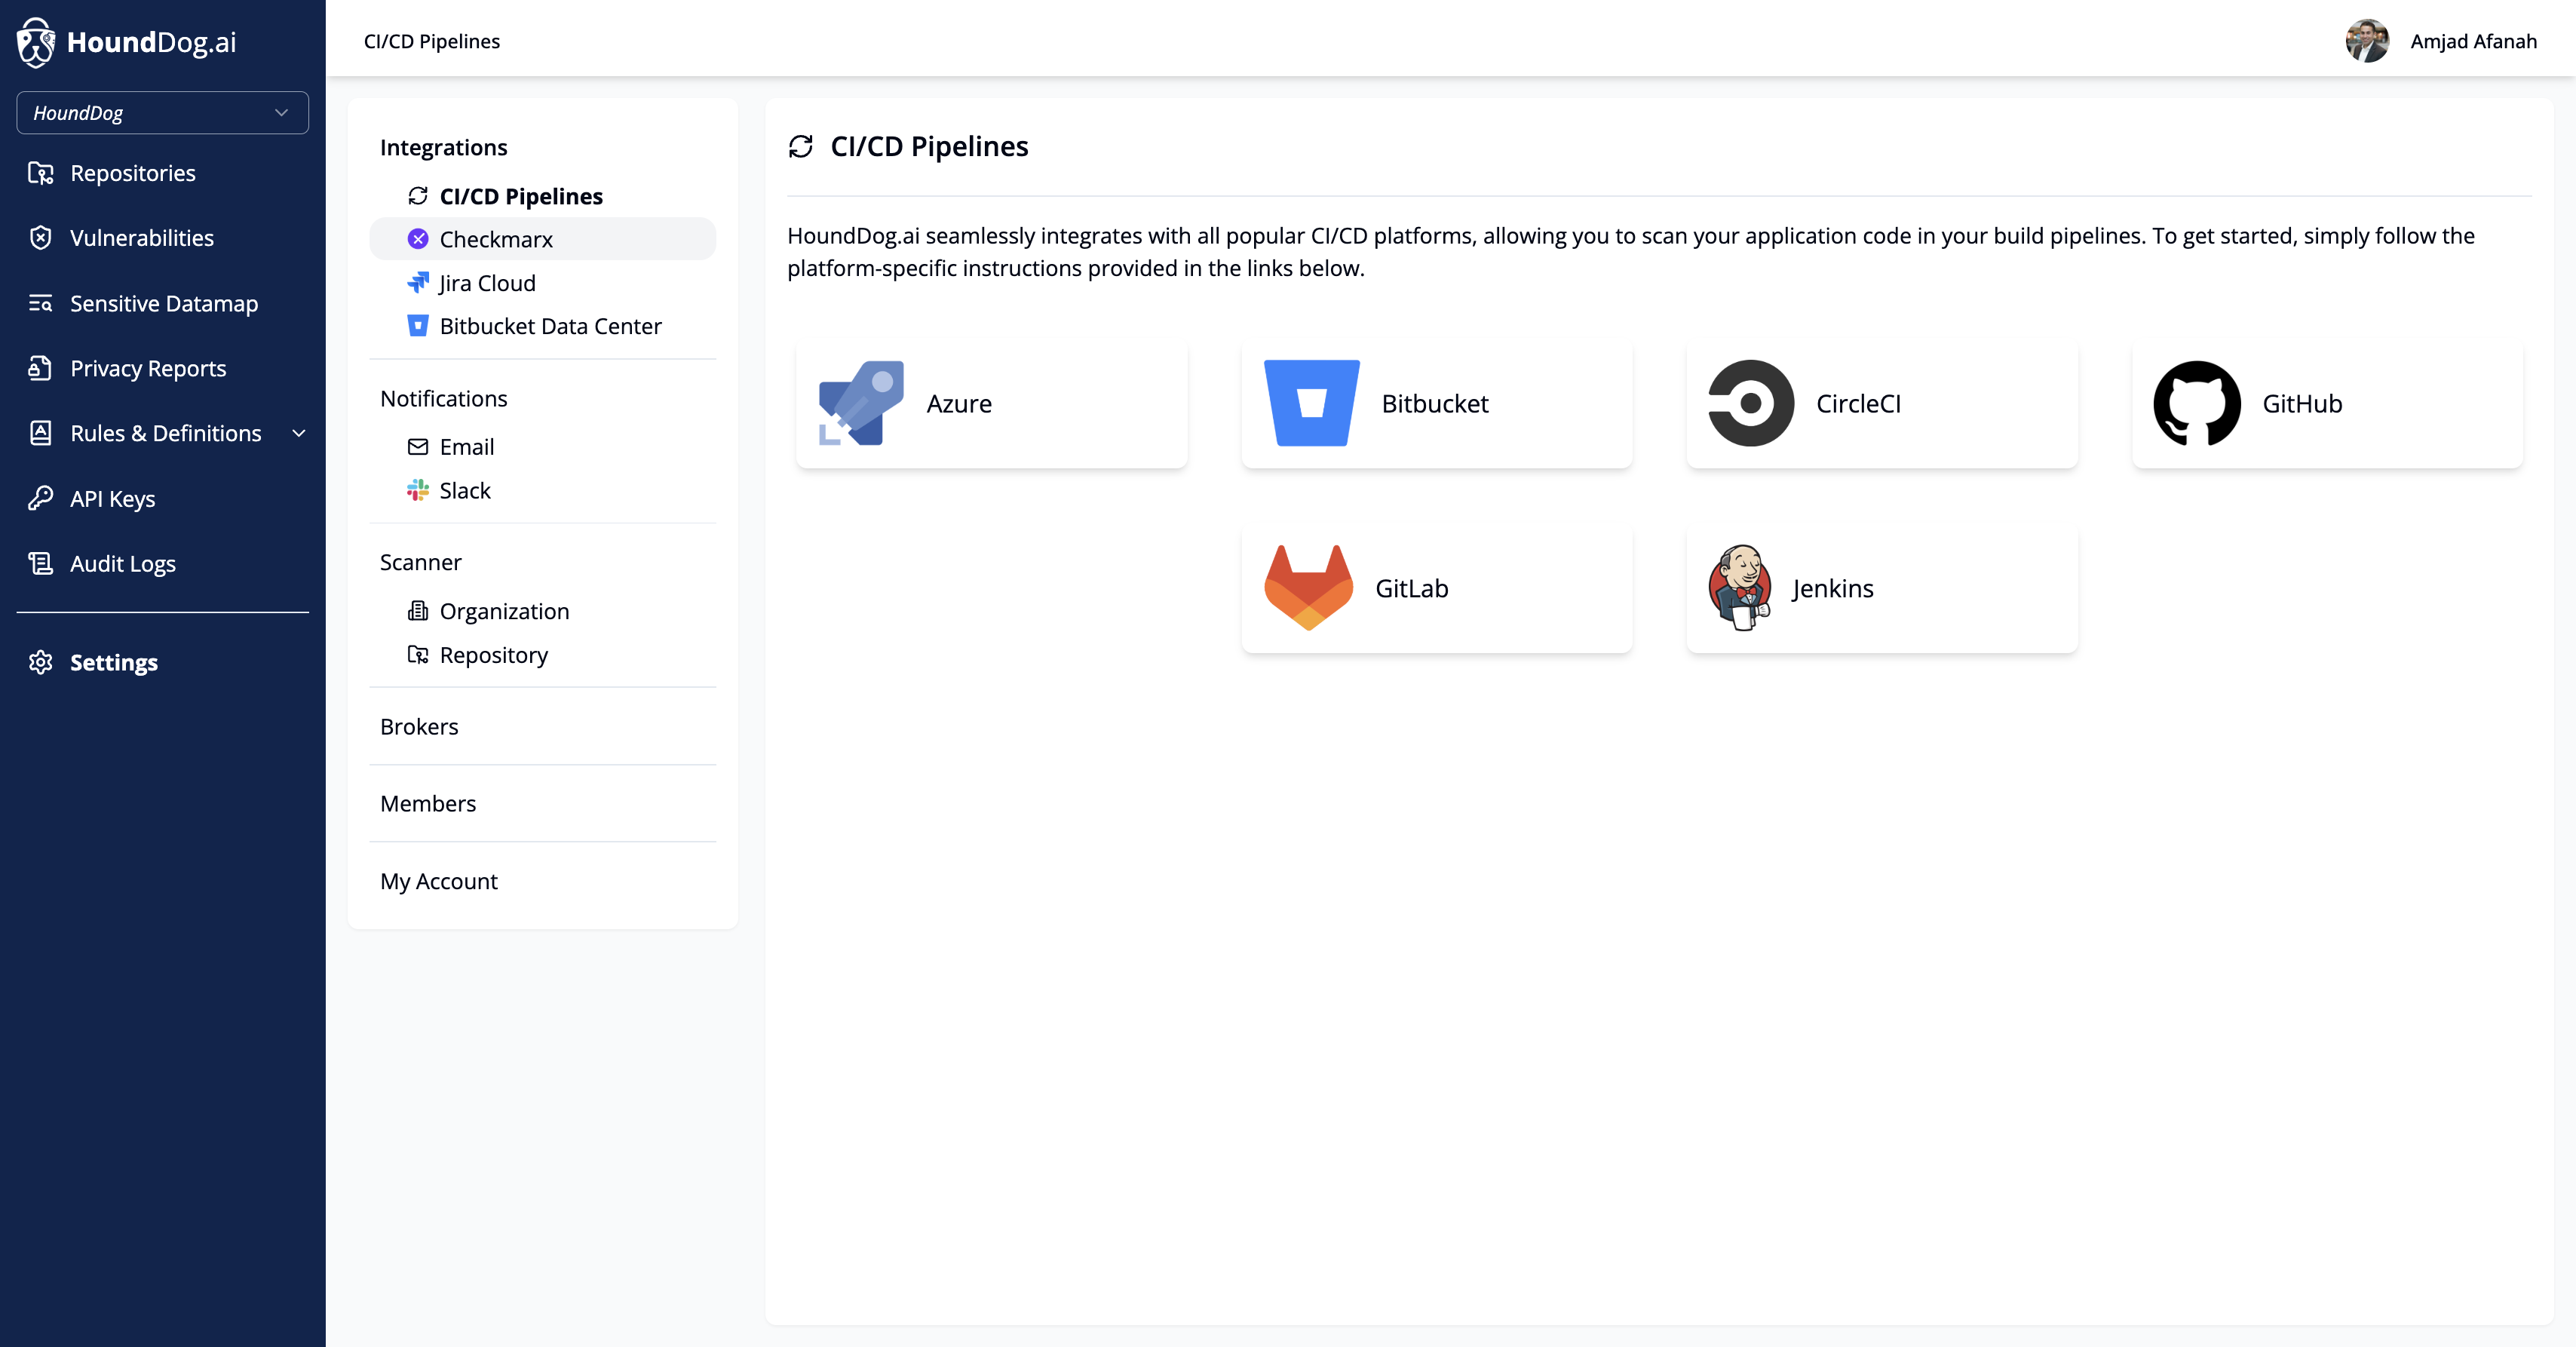Click the Repository scanner icon

point(418,655)
